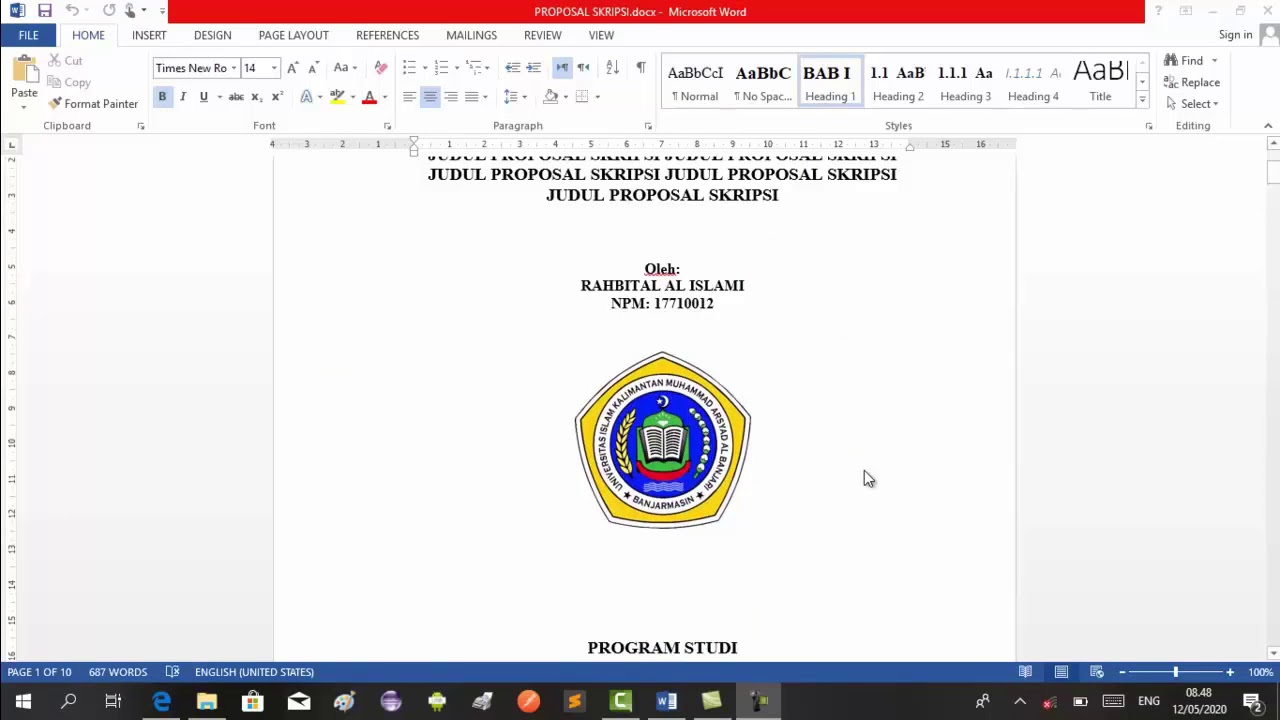Click the university logo image in document

tap(662, 439)
